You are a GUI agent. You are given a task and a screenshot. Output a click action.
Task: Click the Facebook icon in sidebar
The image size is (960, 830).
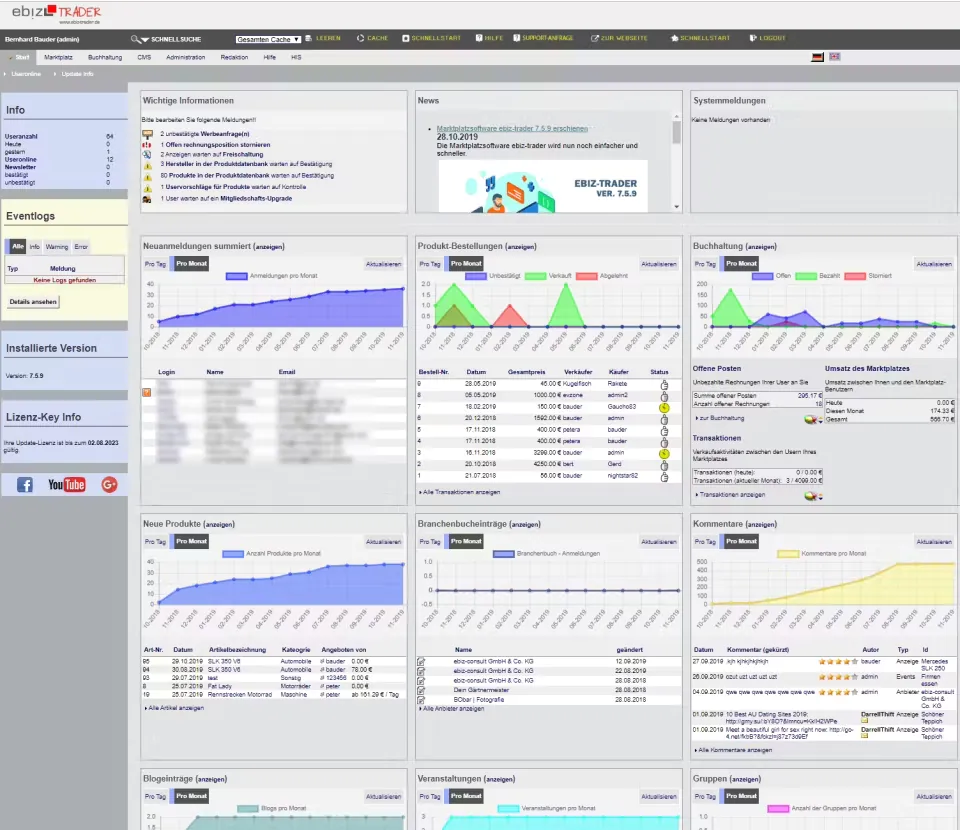25,484
